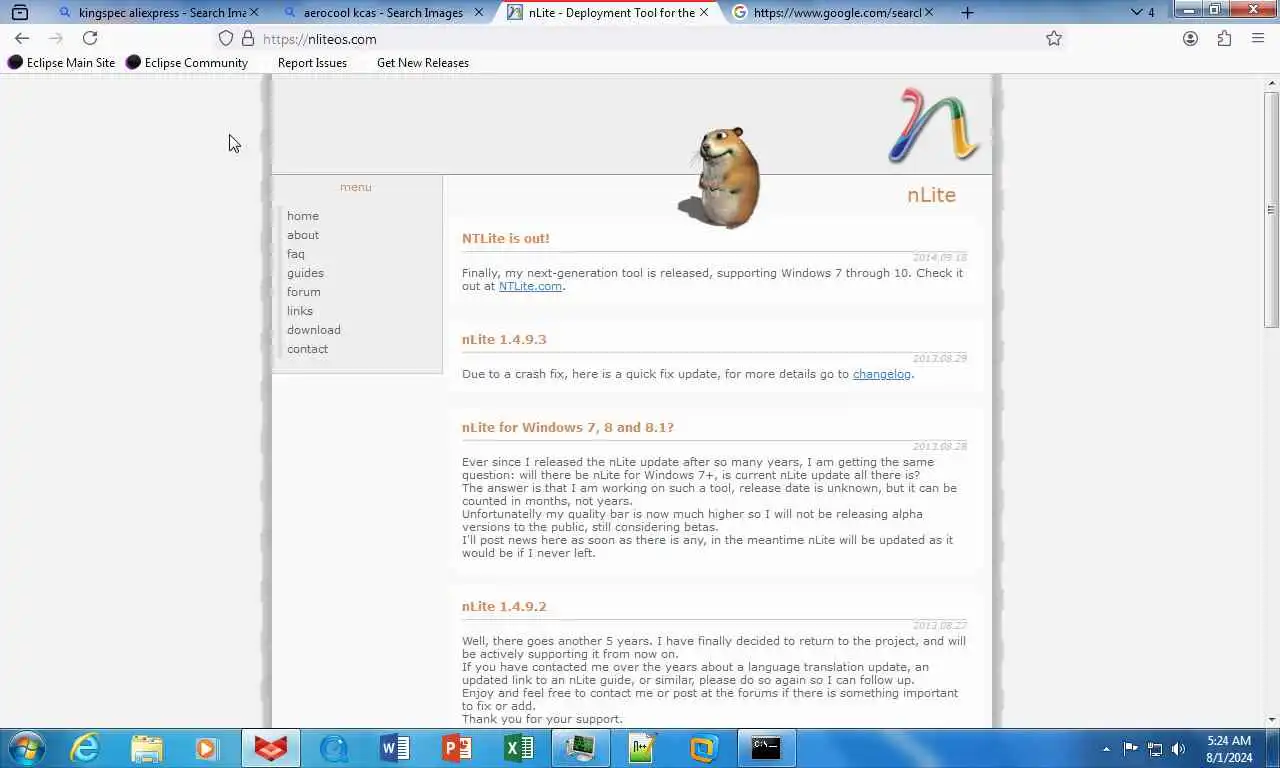The height and width of the screenshot is (768, 1280).
Task: Close the kingspec aliexpress tab
Action: [x=253, y=12]
